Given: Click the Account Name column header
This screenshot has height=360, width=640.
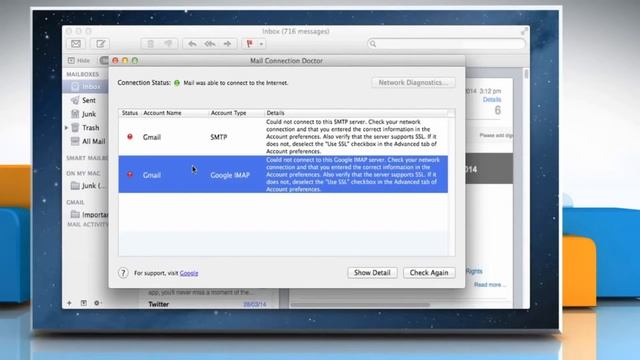Looking at the screenshot, I should tap(175, 113).
